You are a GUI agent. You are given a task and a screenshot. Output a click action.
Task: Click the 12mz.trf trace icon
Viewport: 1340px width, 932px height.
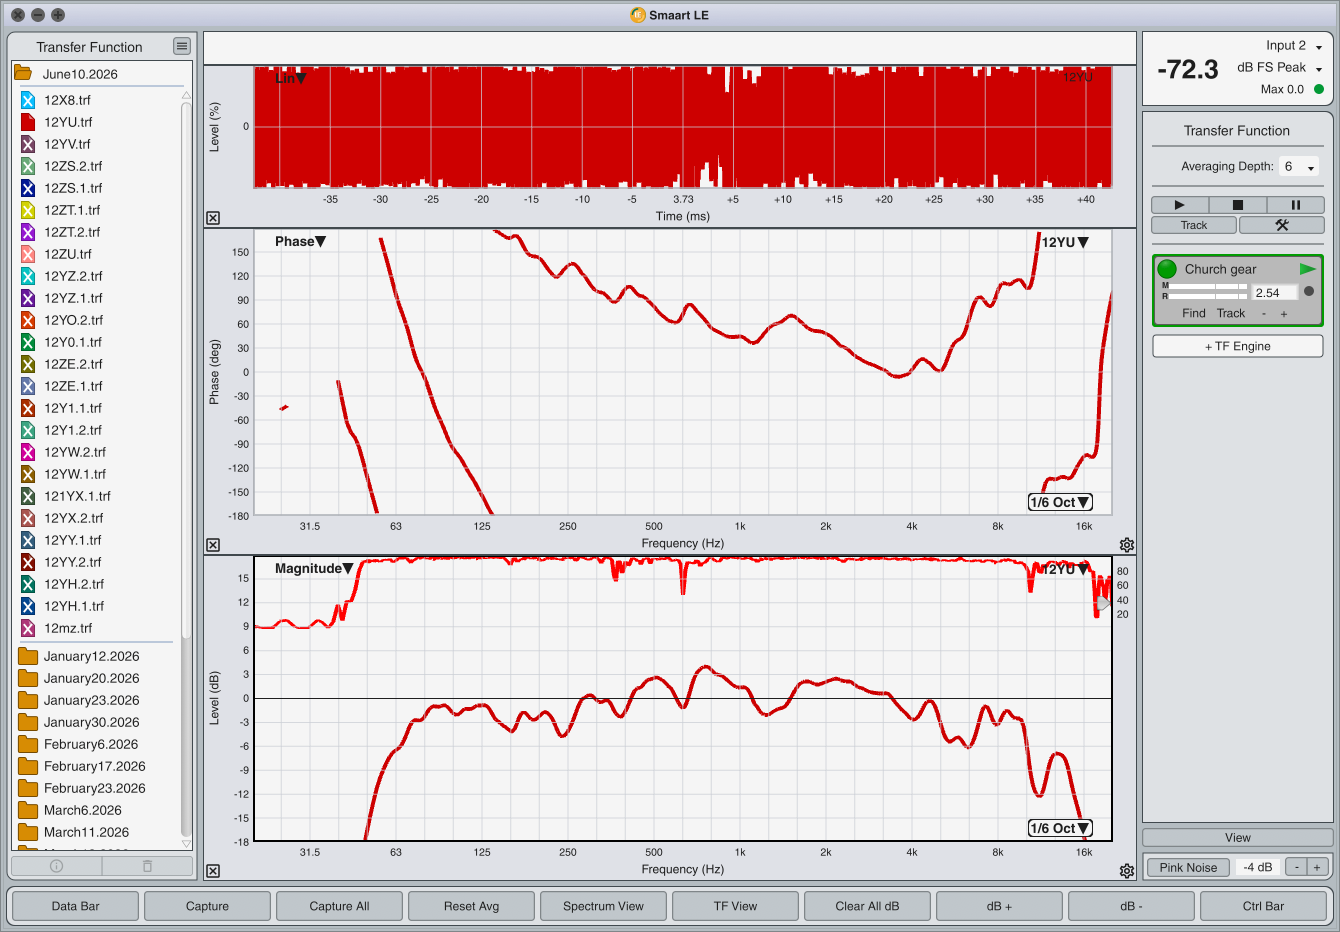pyautogui.click(x=28, y=628)
